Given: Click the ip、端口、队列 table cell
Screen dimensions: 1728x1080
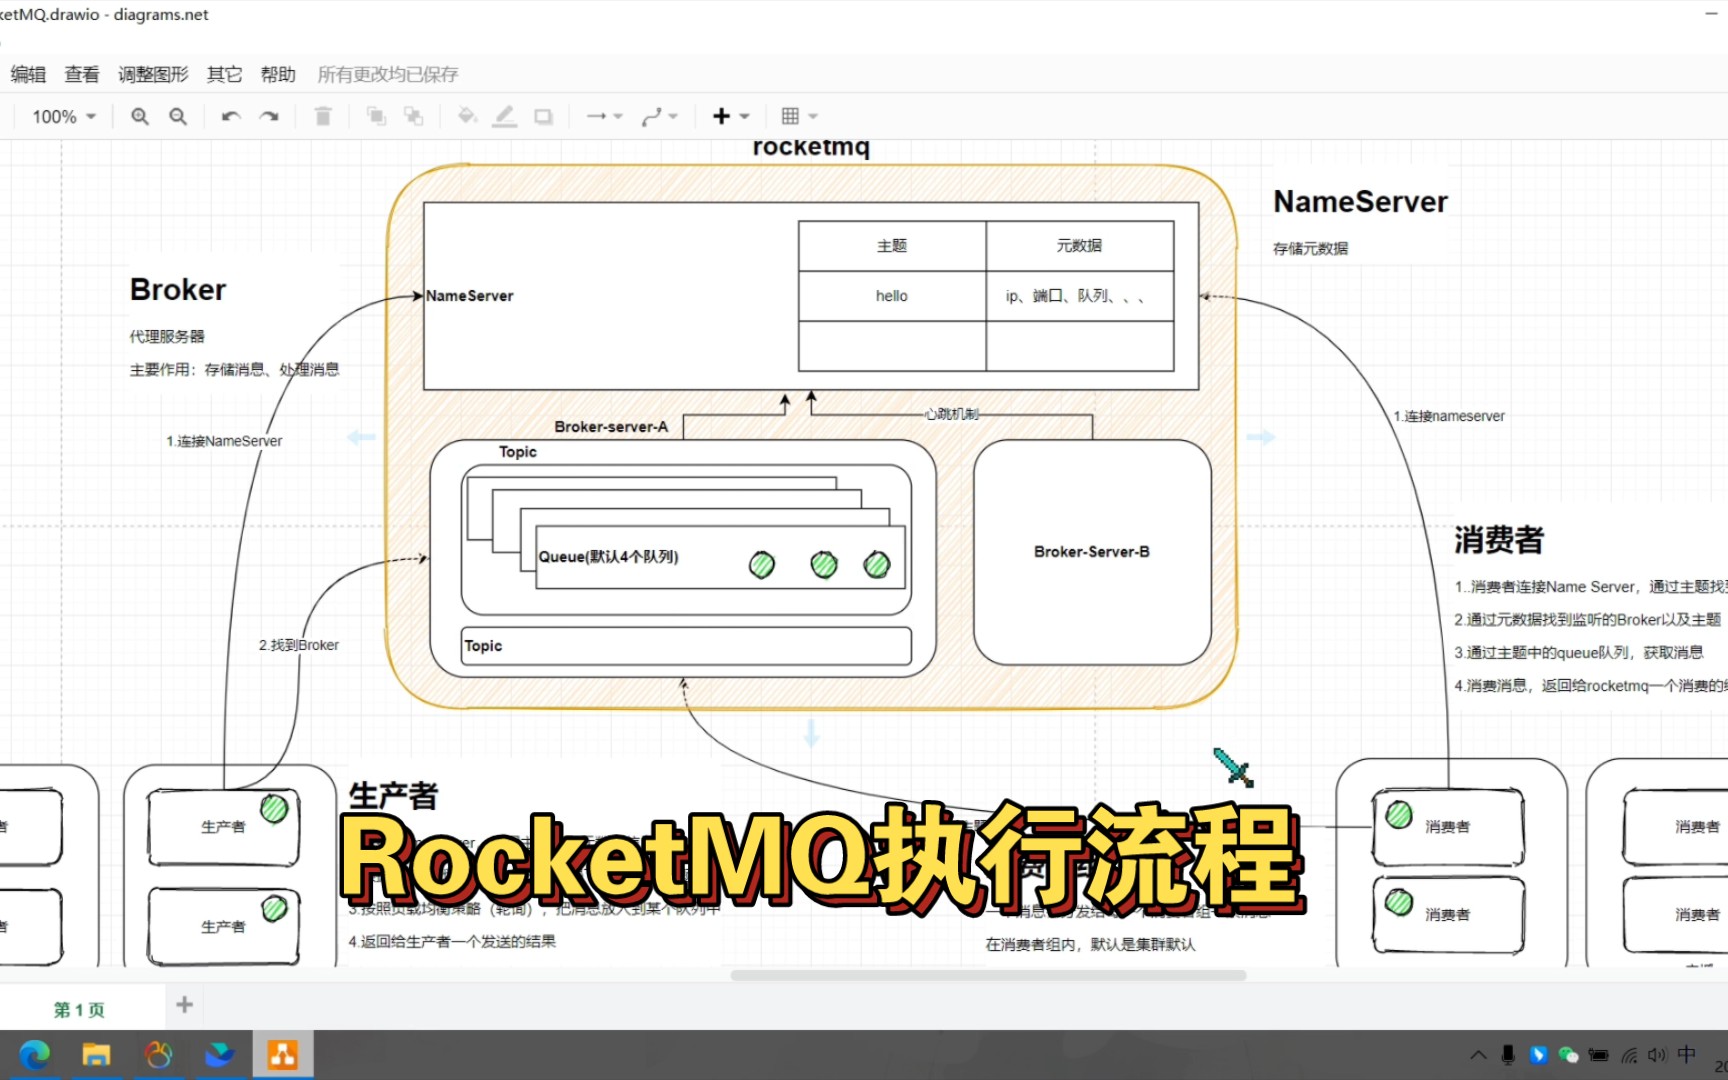Looking at the screenshot, I should (x=1080, y=296).
